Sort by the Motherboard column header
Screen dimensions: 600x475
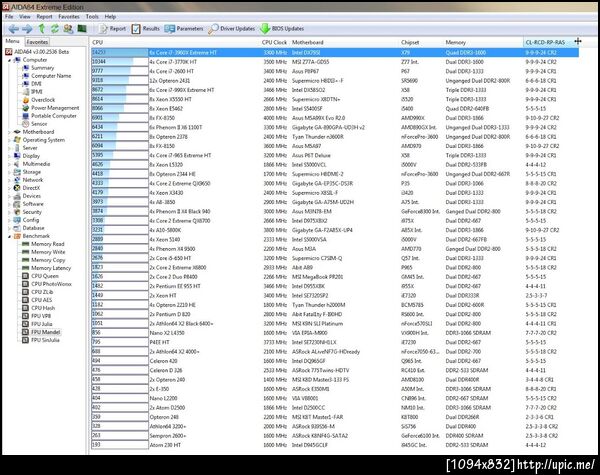tap(308, 42)
